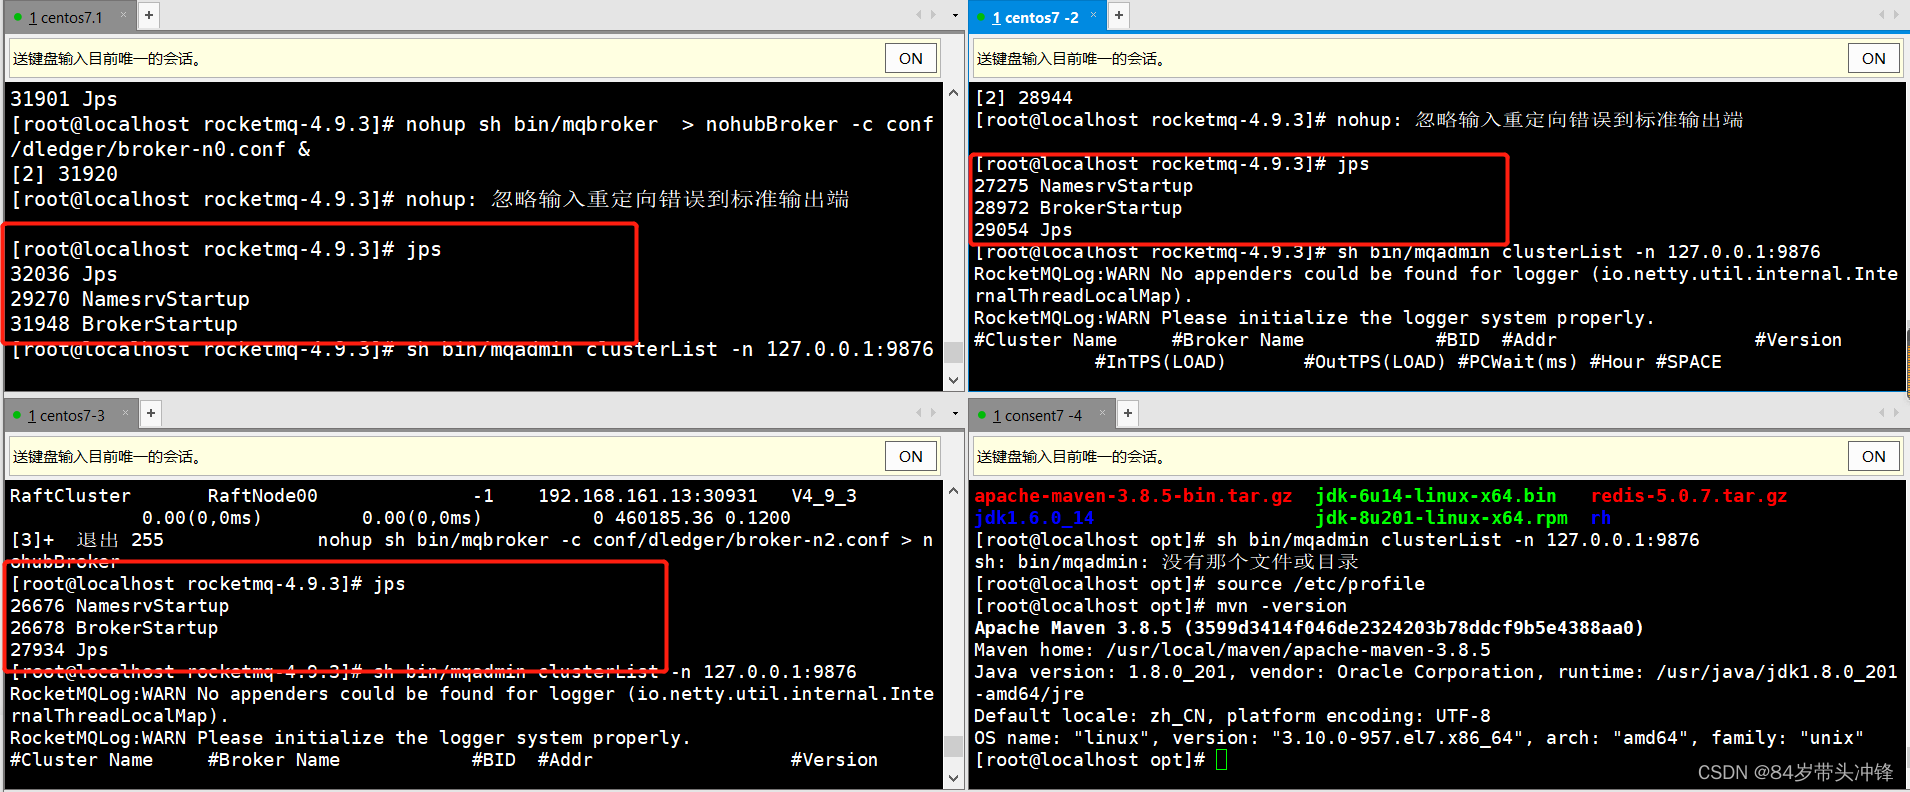1910x792 pixels.
Task: Add a new tab next to centos7 -2
Action: [1119, 15]
